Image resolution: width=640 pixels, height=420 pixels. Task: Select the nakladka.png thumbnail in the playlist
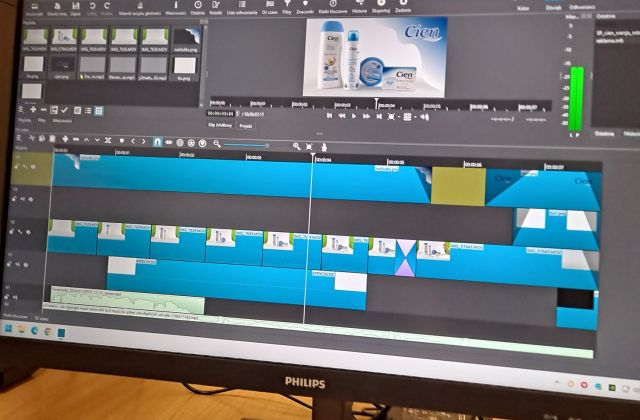pos(186,40)
